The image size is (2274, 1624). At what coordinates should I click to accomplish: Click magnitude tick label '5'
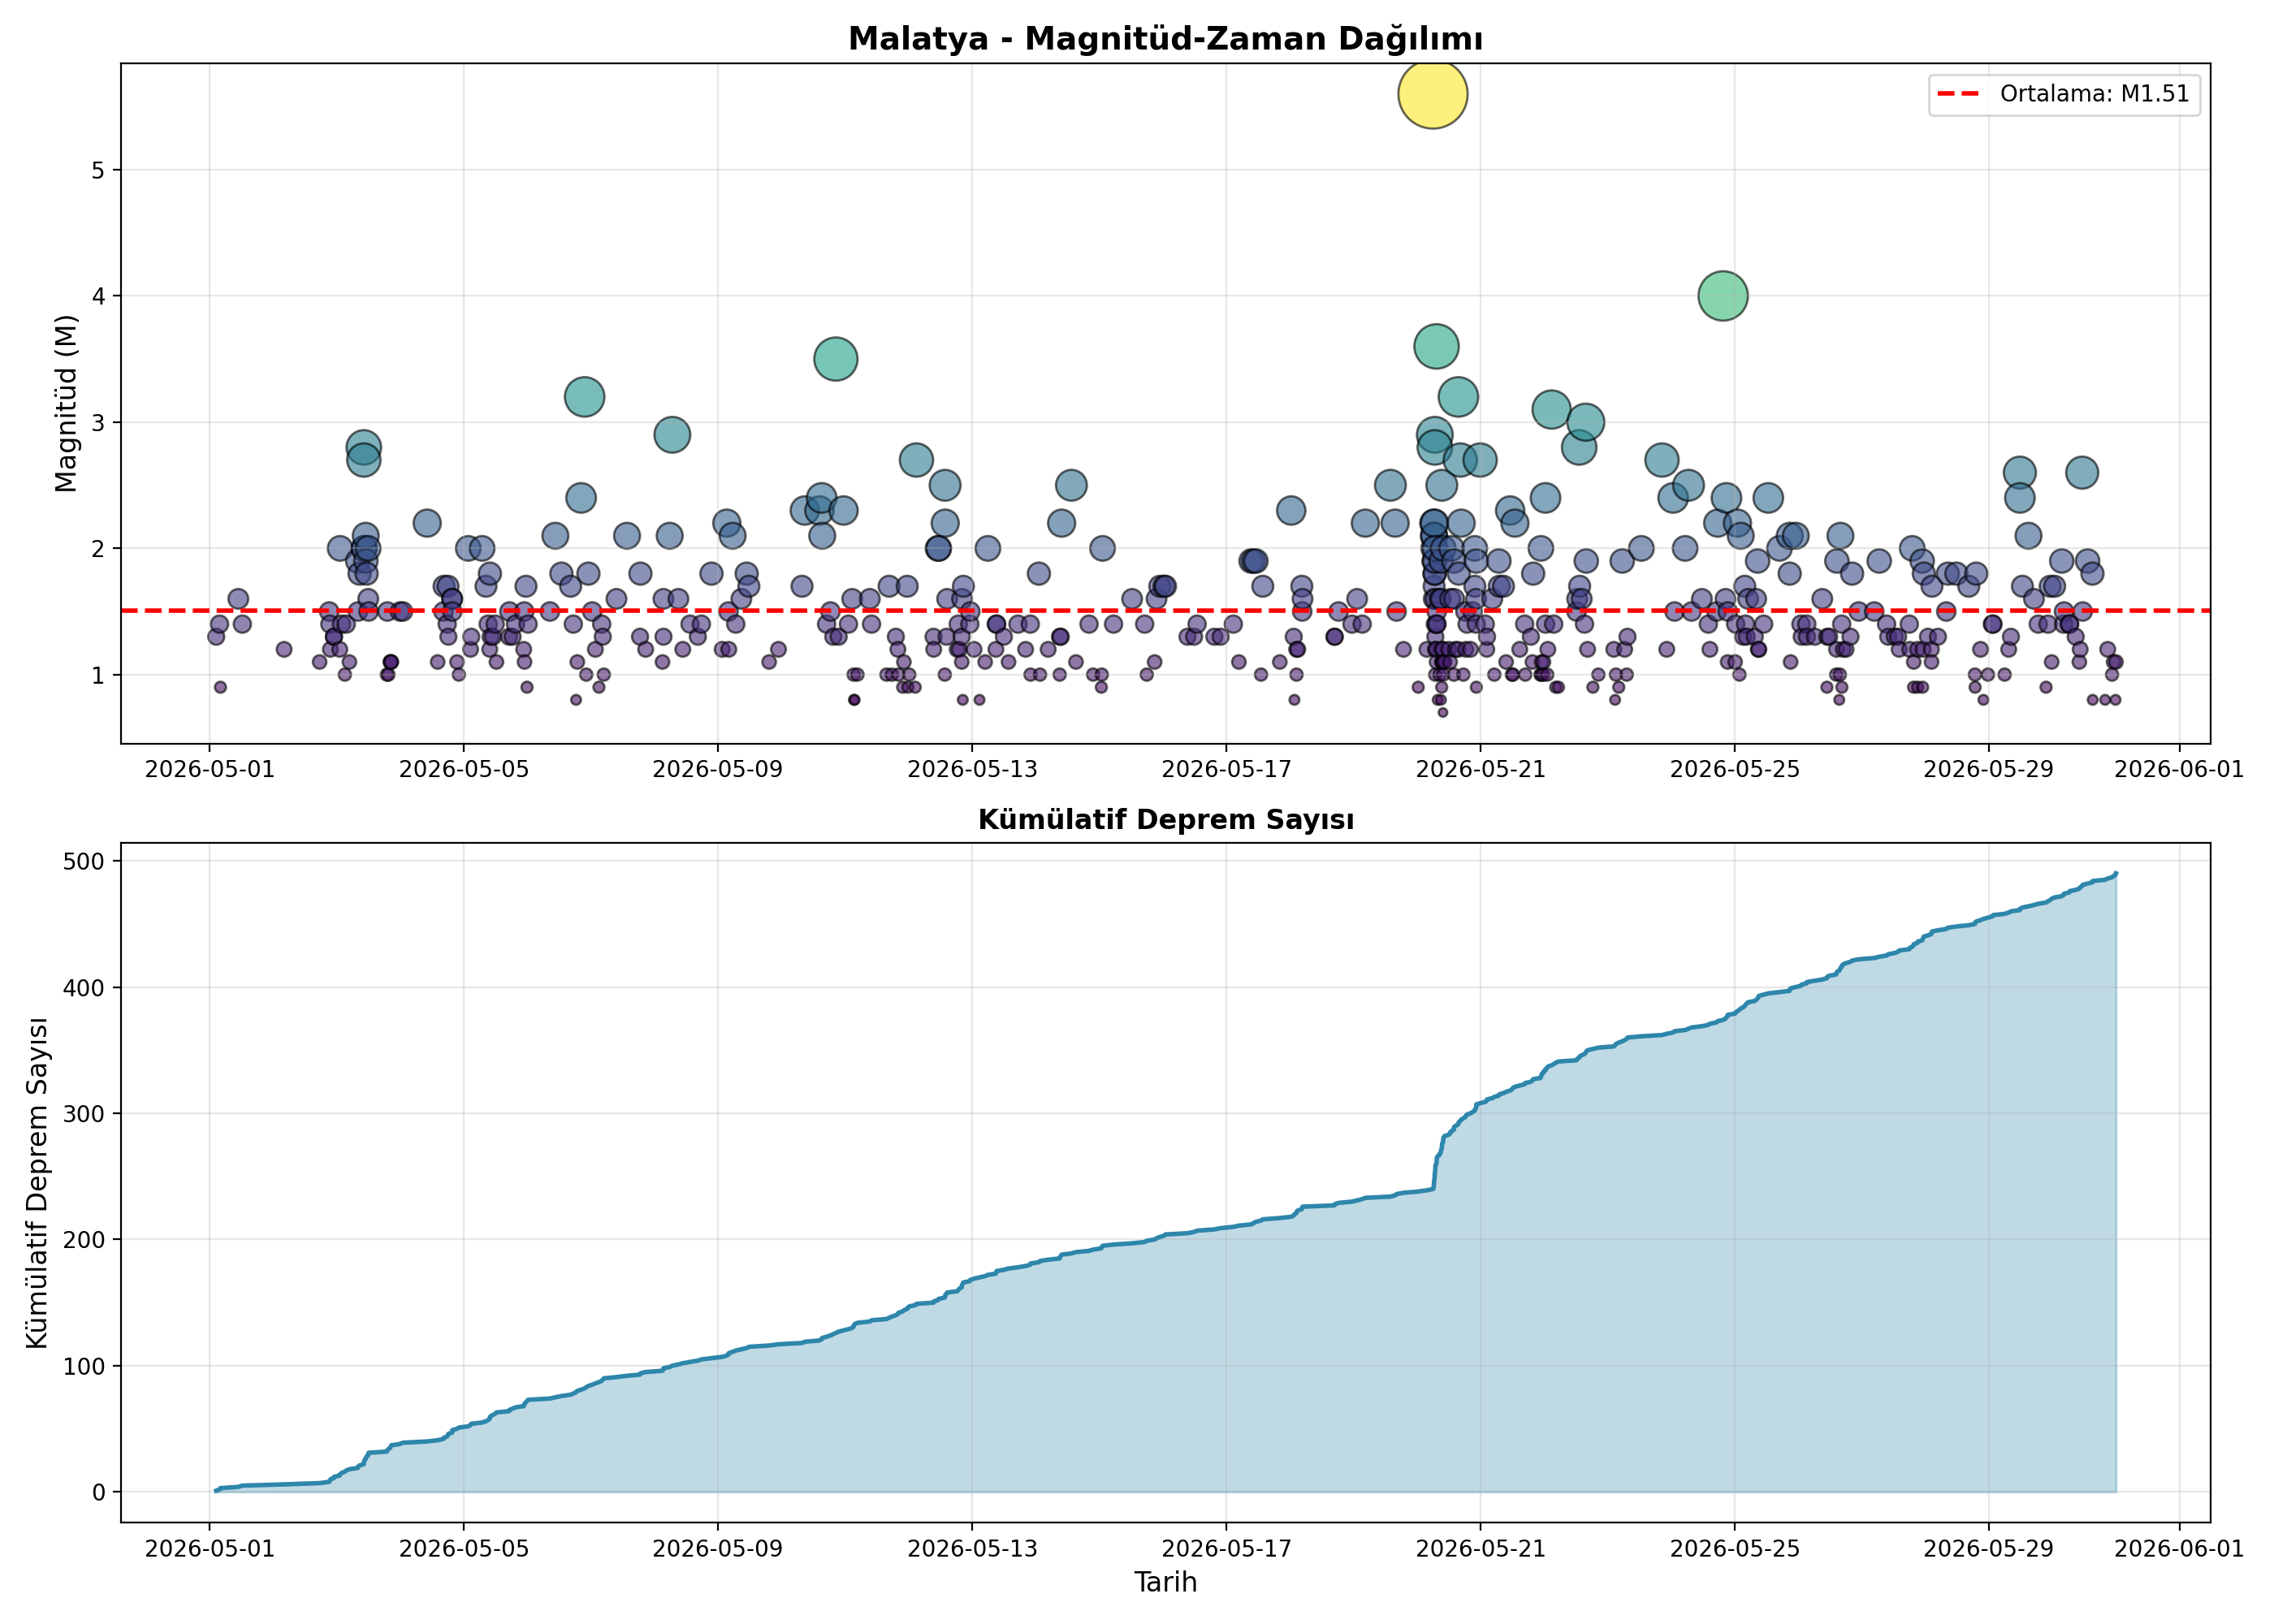(98, 170)
